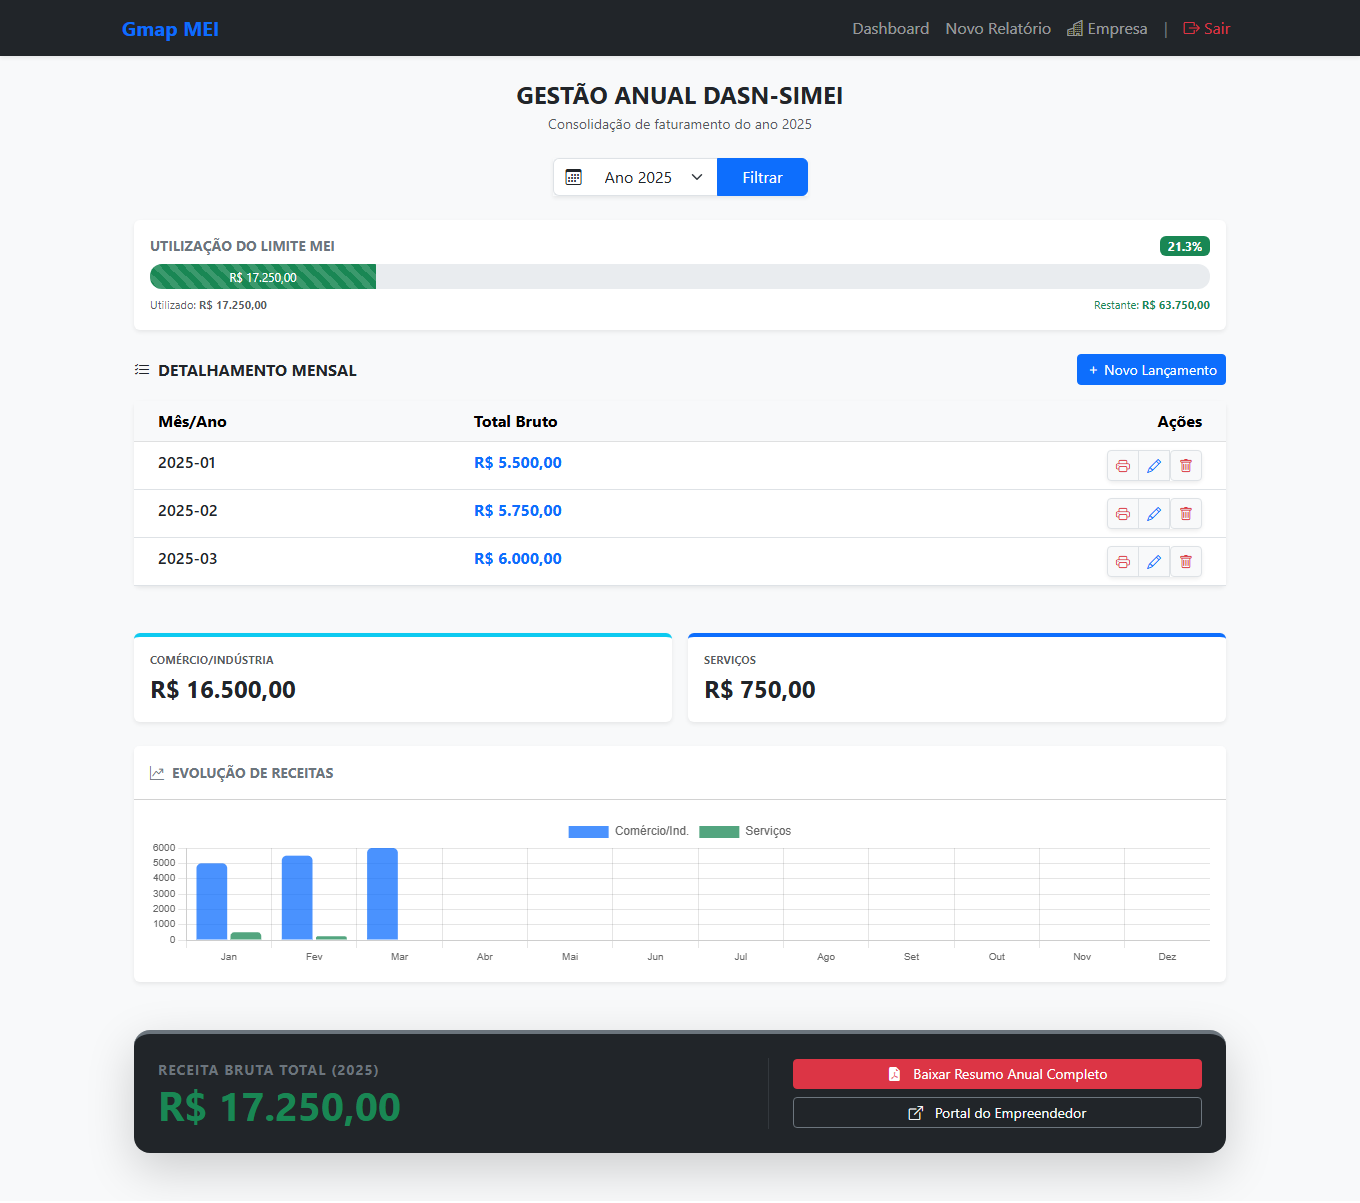Image resolution: width=1360 pixels, height=1203 pixels.
Task: Print the 2025-02 row report
Action: pos(1123,514)
